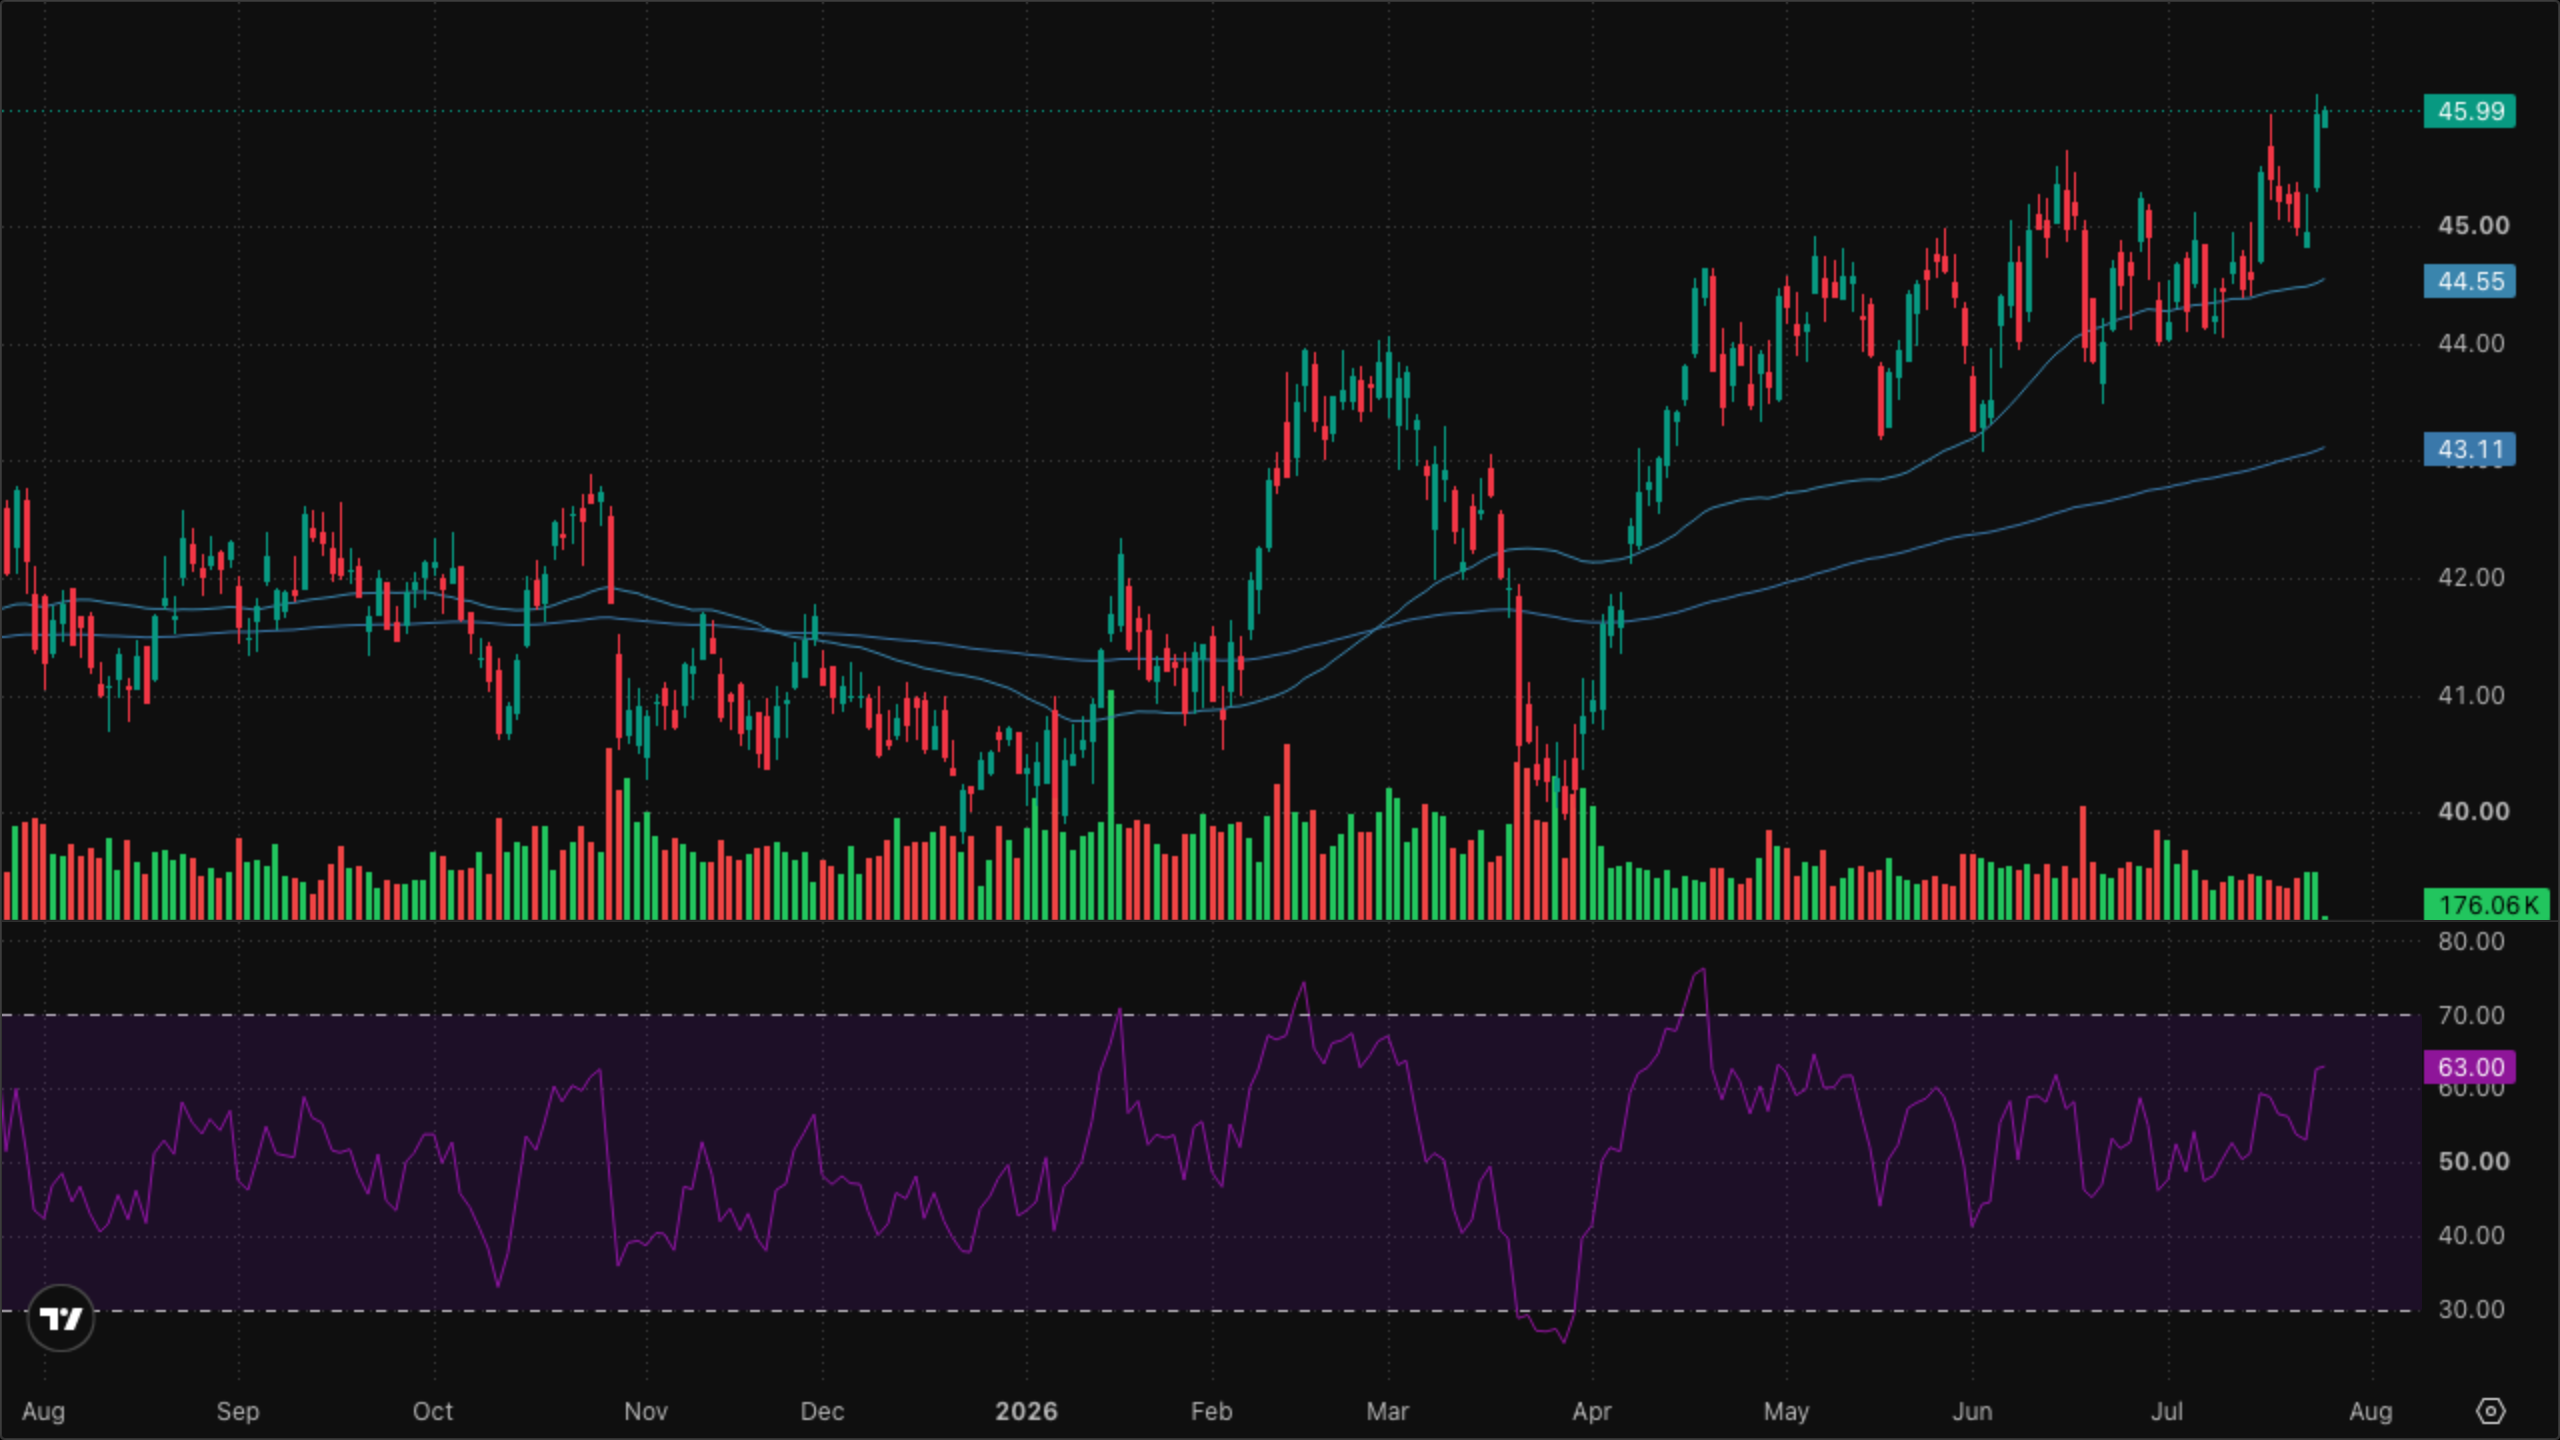Click the 45.00 price scale level
2560x1440 pixels.
2473,225
